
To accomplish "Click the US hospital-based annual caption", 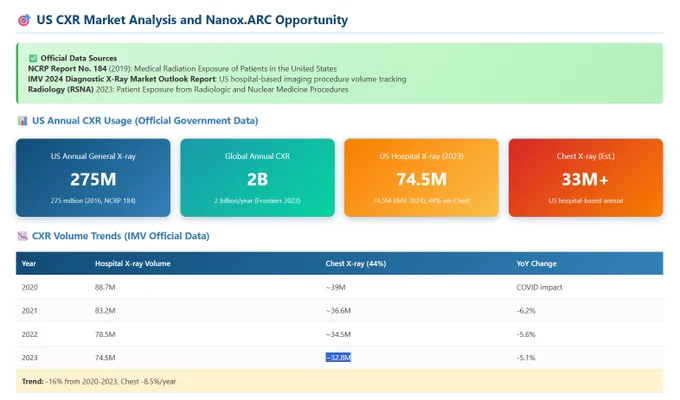I will coord(586,200).
